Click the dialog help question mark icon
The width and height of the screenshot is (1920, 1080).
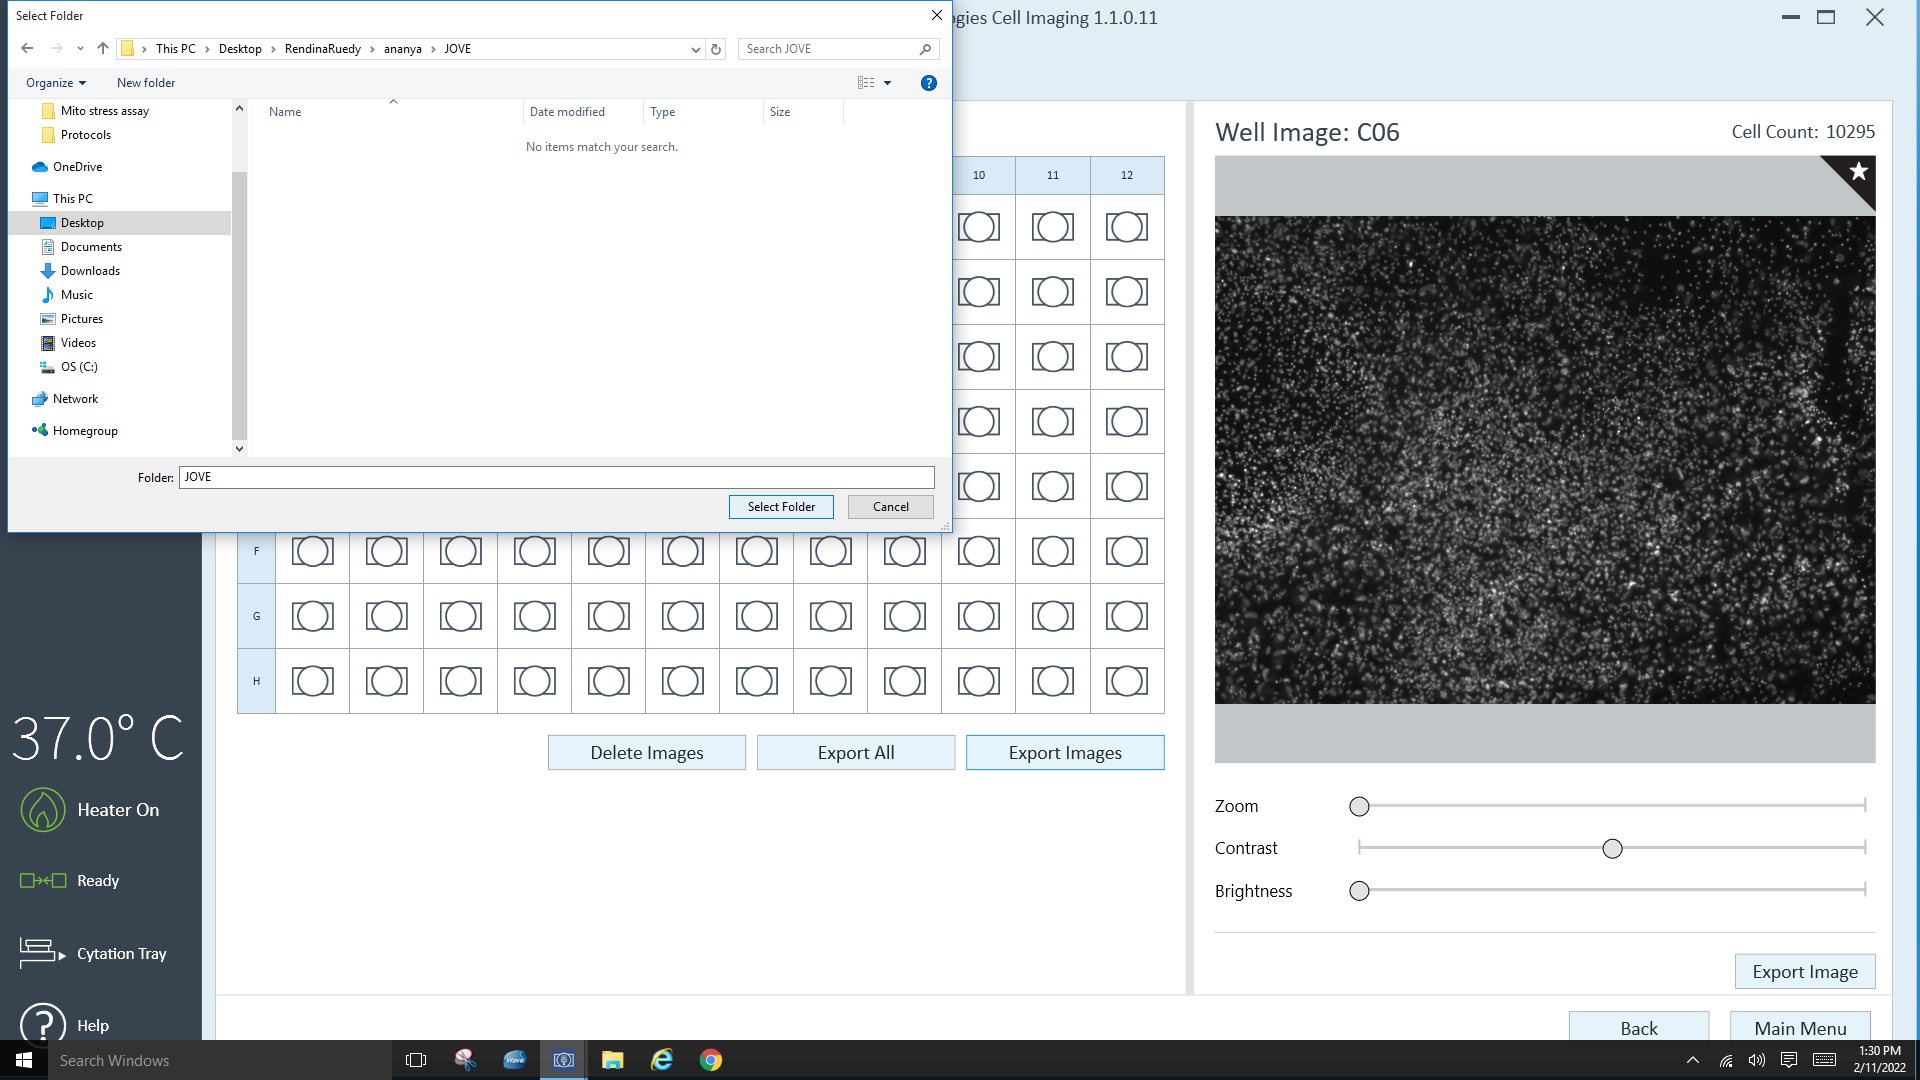(928, 83)
